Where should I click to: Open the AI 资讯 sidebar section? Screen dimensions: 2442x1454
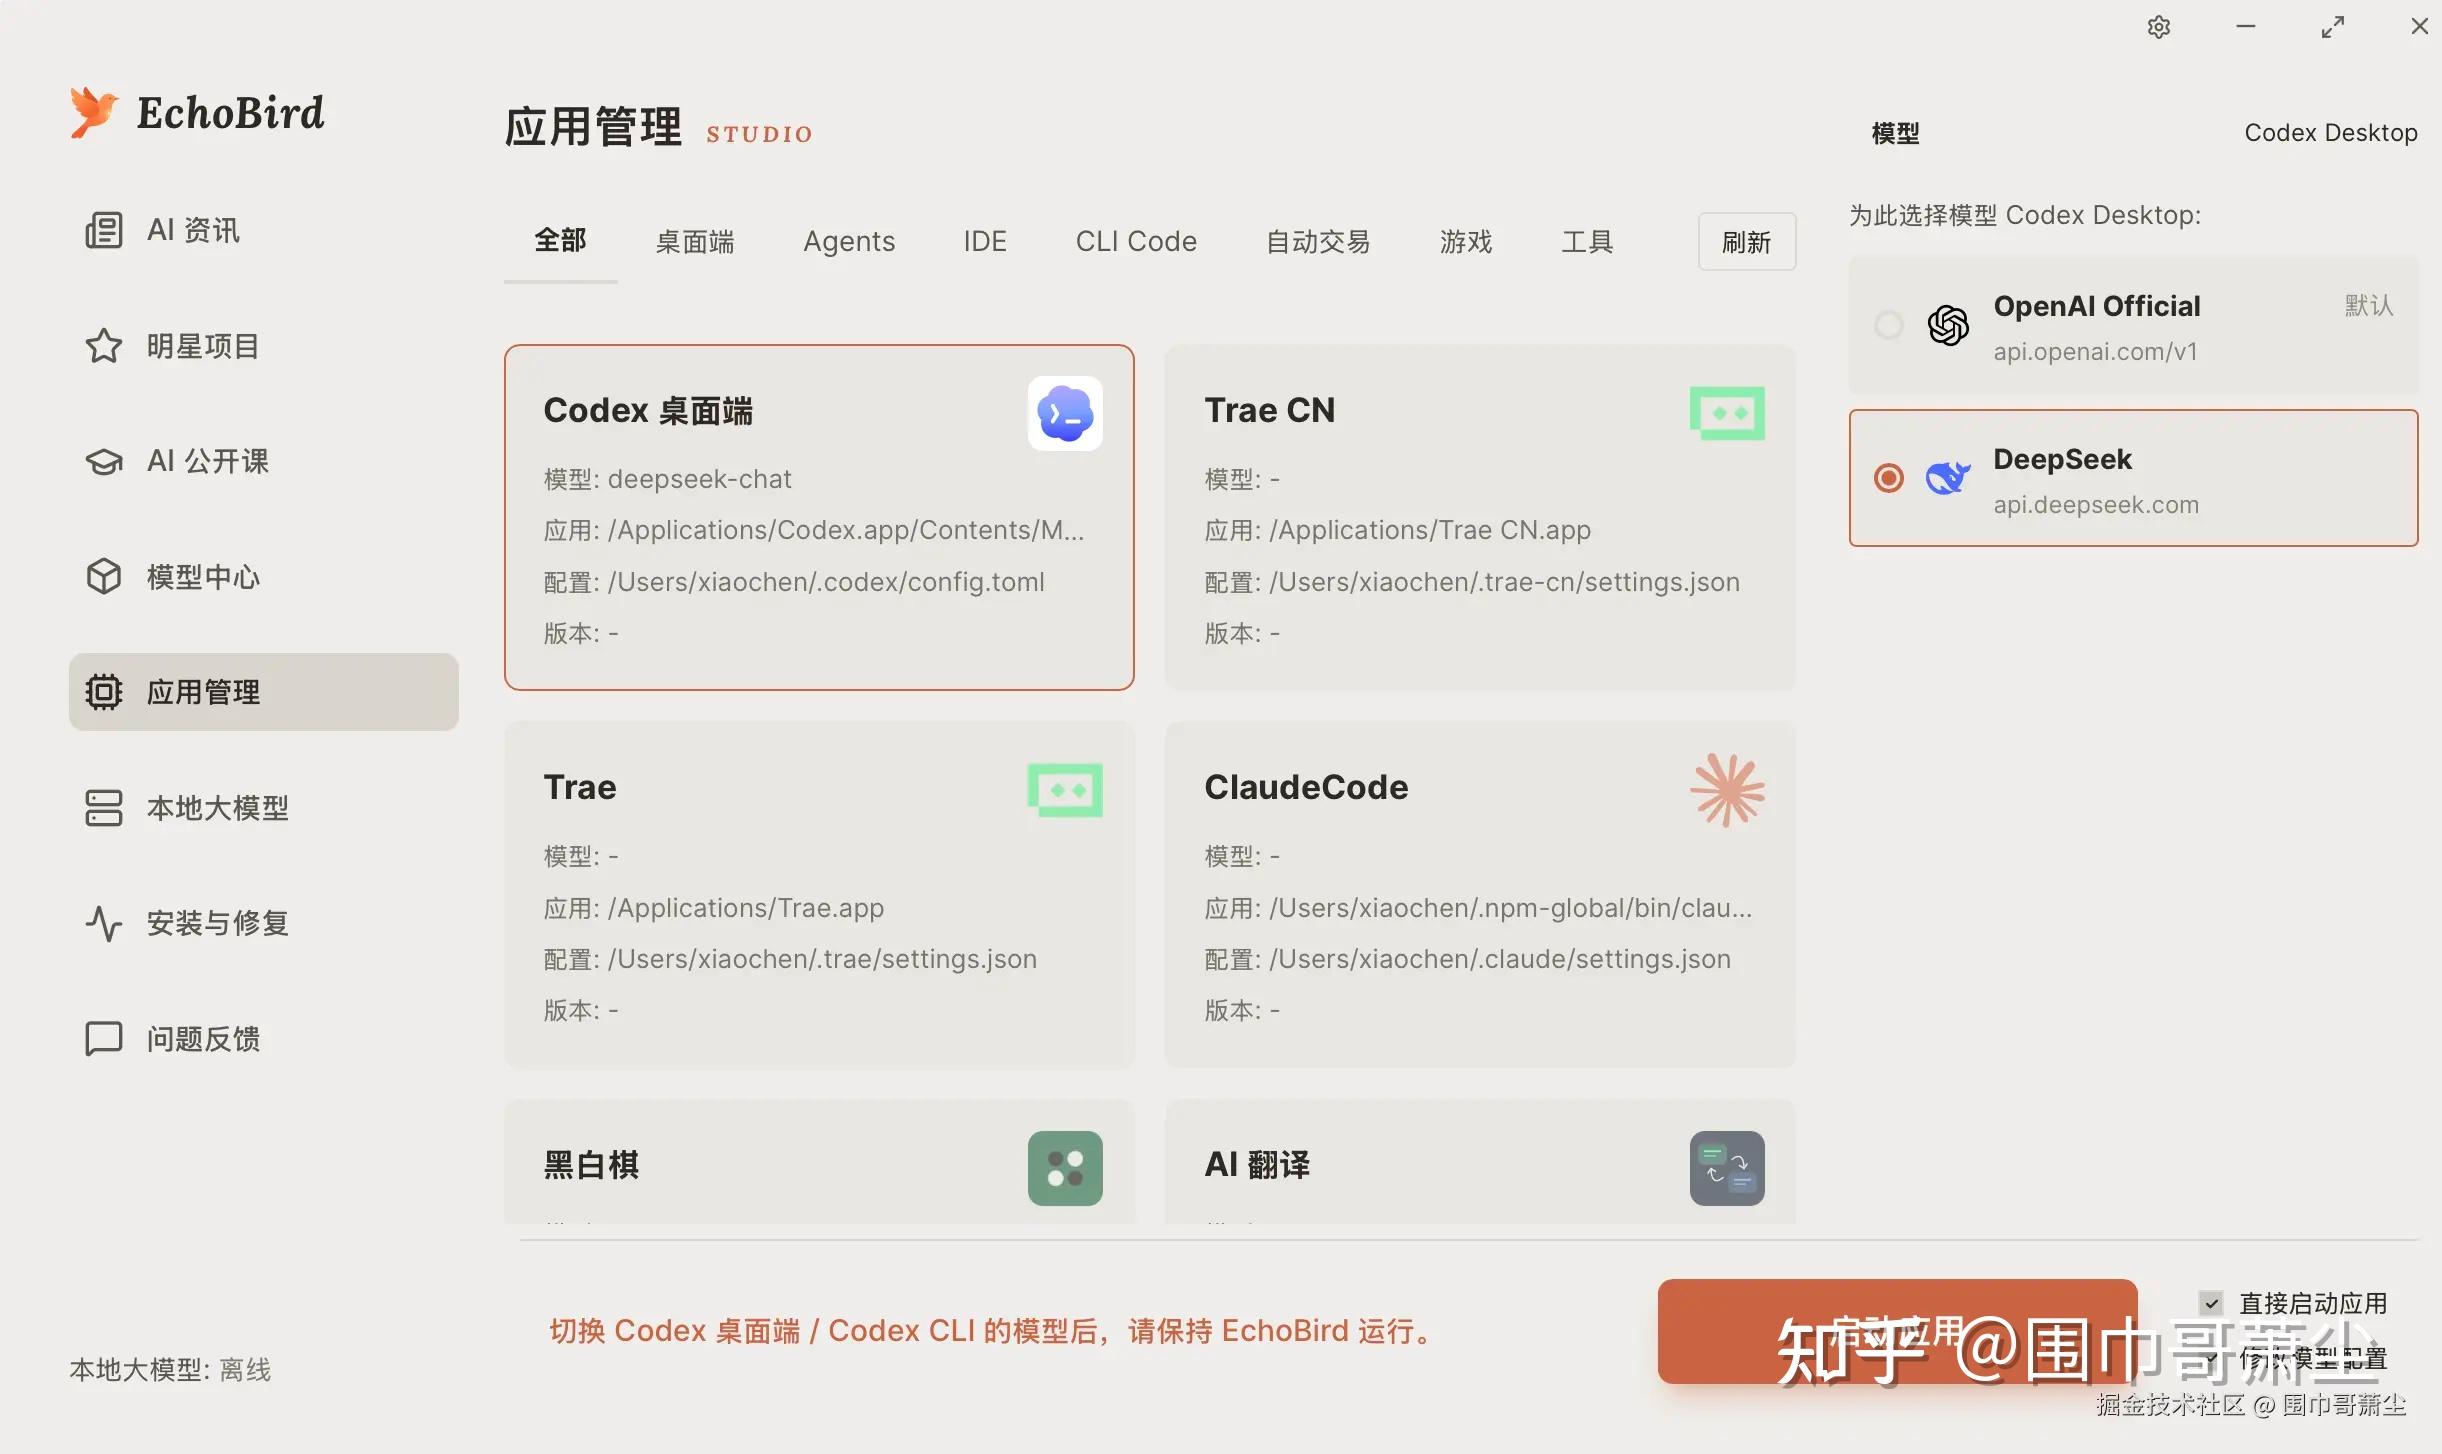click(x=263, y=230)
